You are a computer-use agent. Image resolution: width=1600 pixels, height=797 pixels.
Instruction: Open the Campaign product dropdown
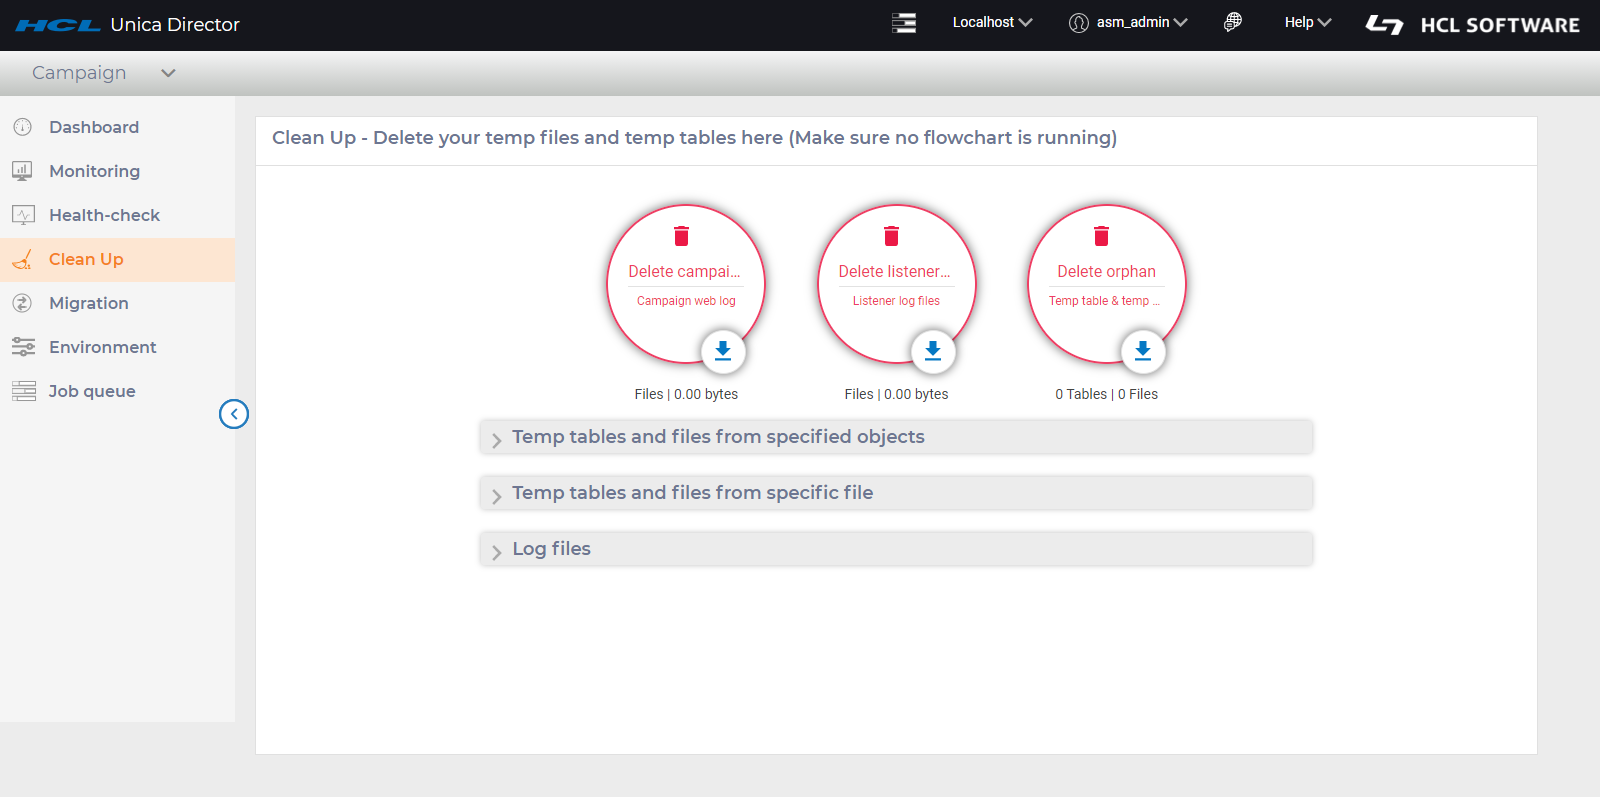click(104, 73)
